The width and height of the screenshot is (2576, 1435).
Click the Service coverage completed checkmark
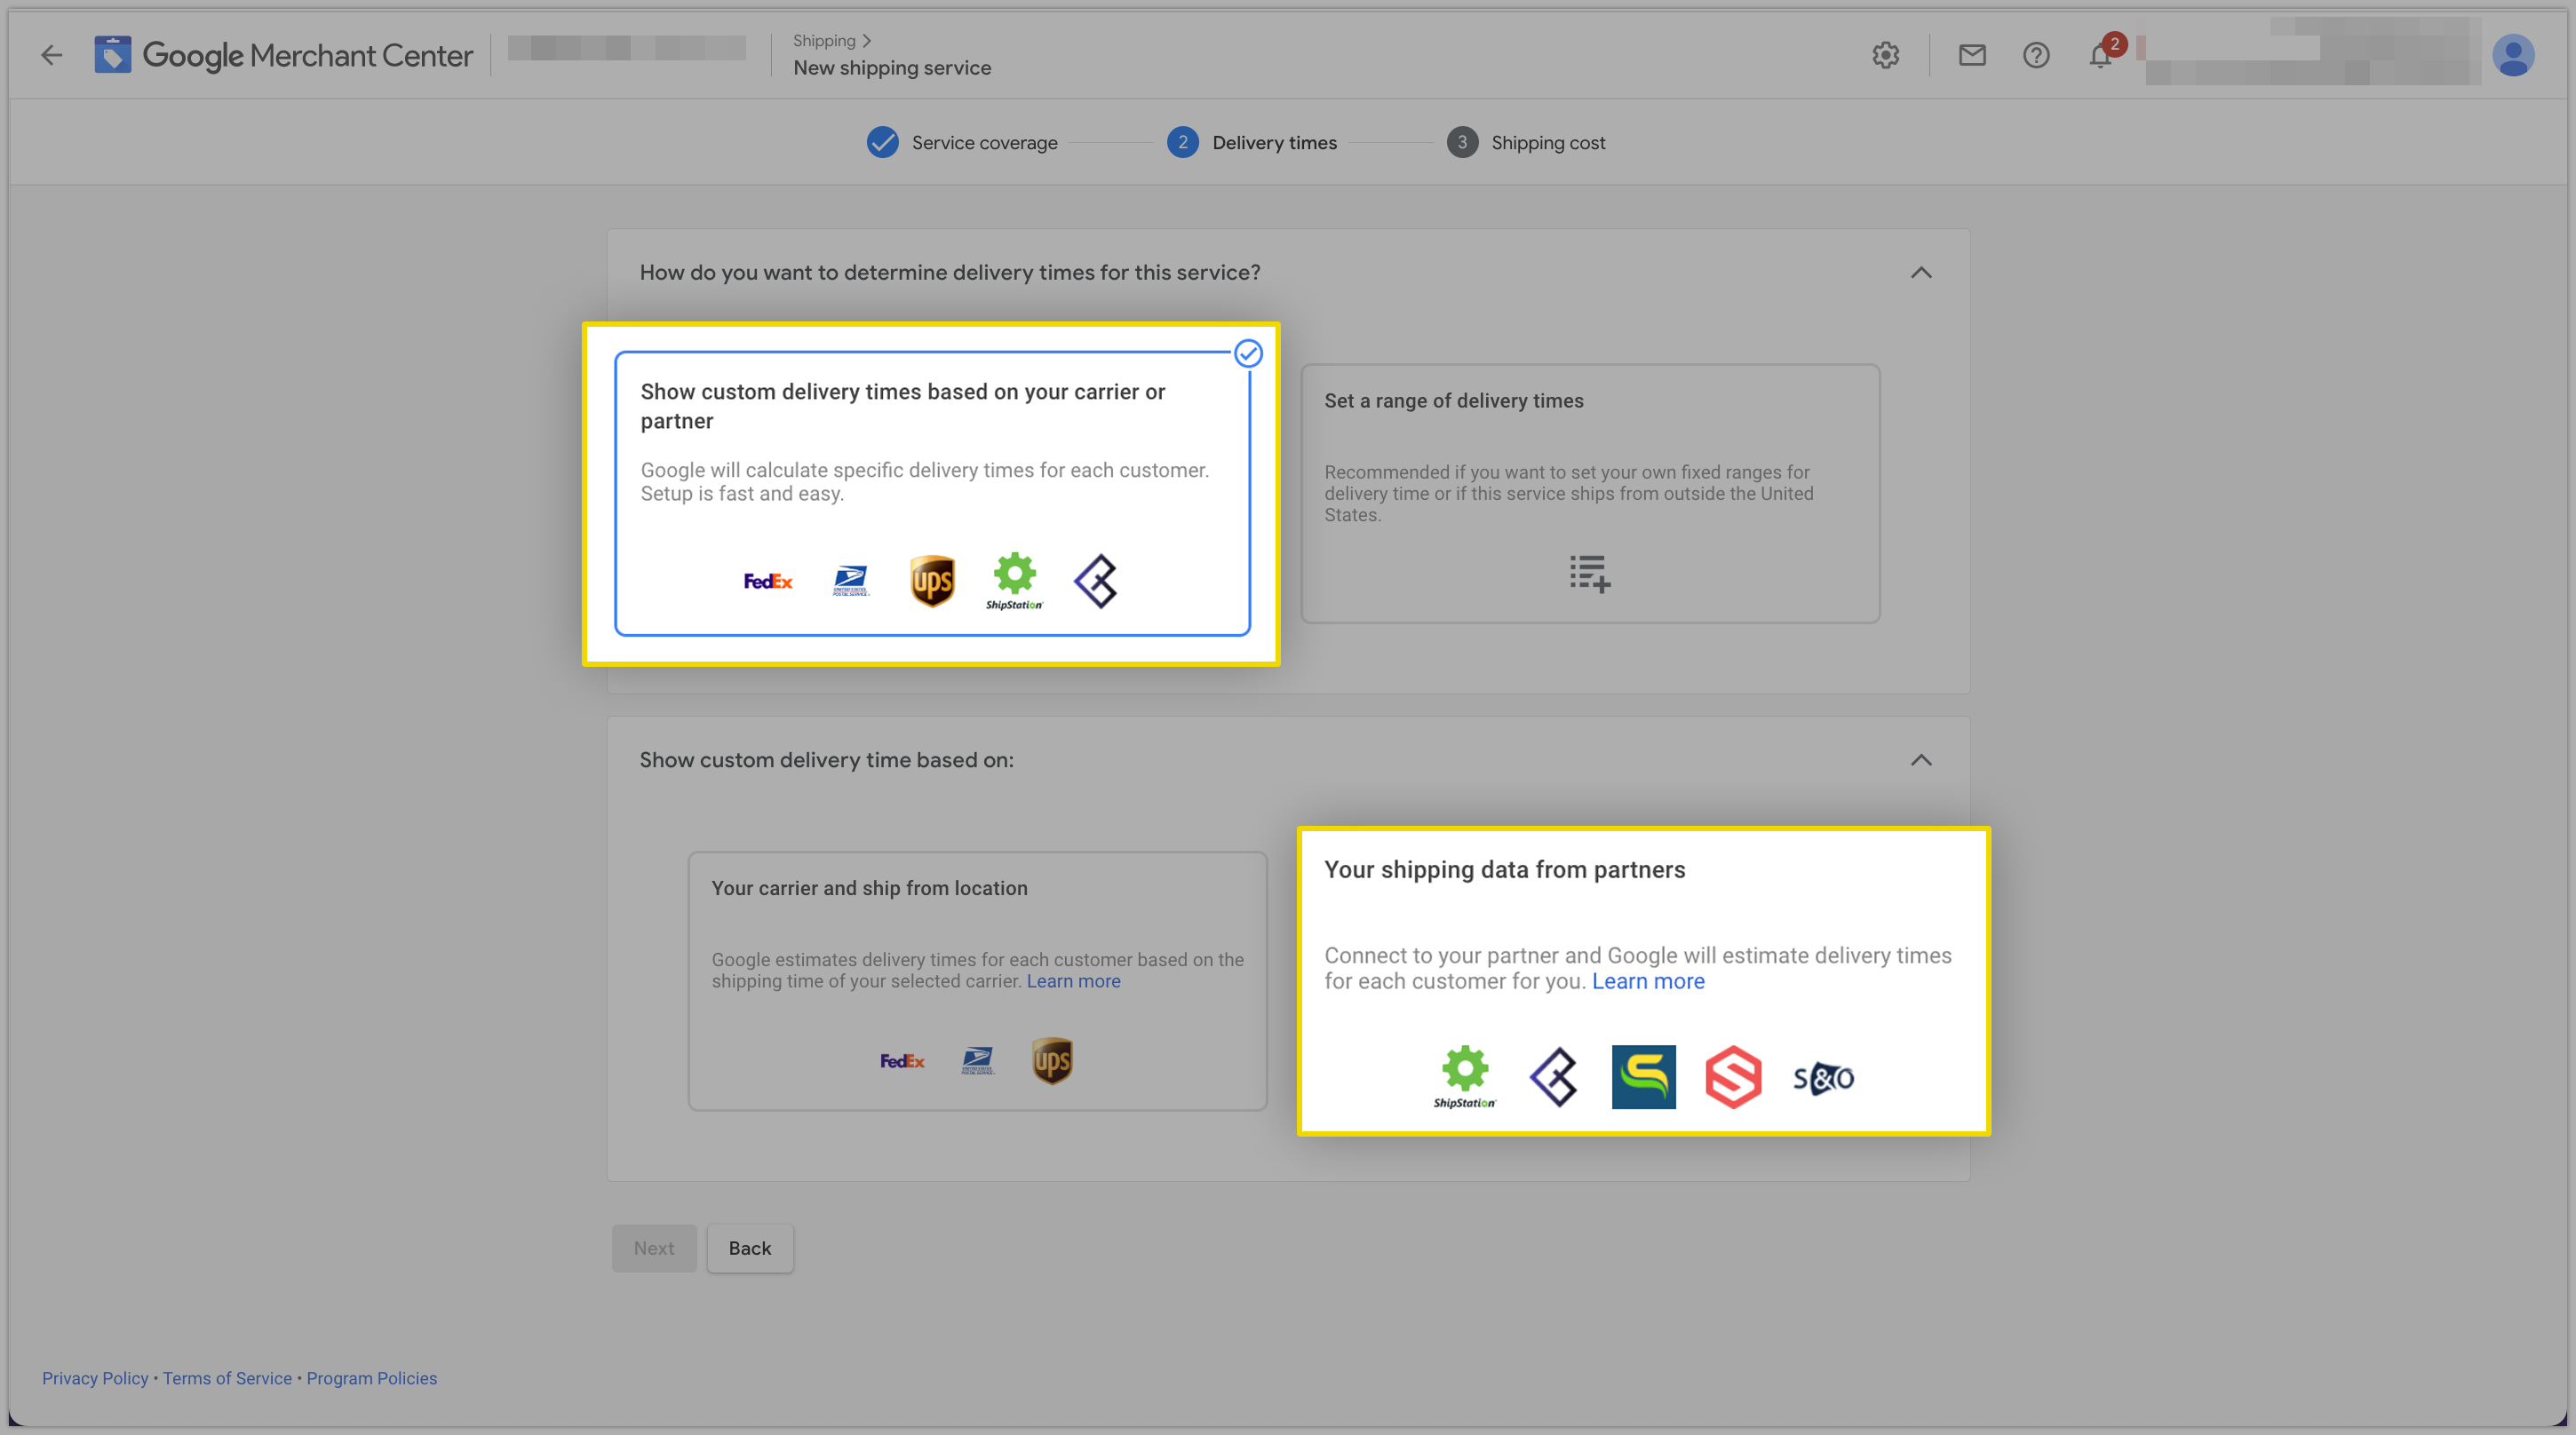tap(882, 143)
